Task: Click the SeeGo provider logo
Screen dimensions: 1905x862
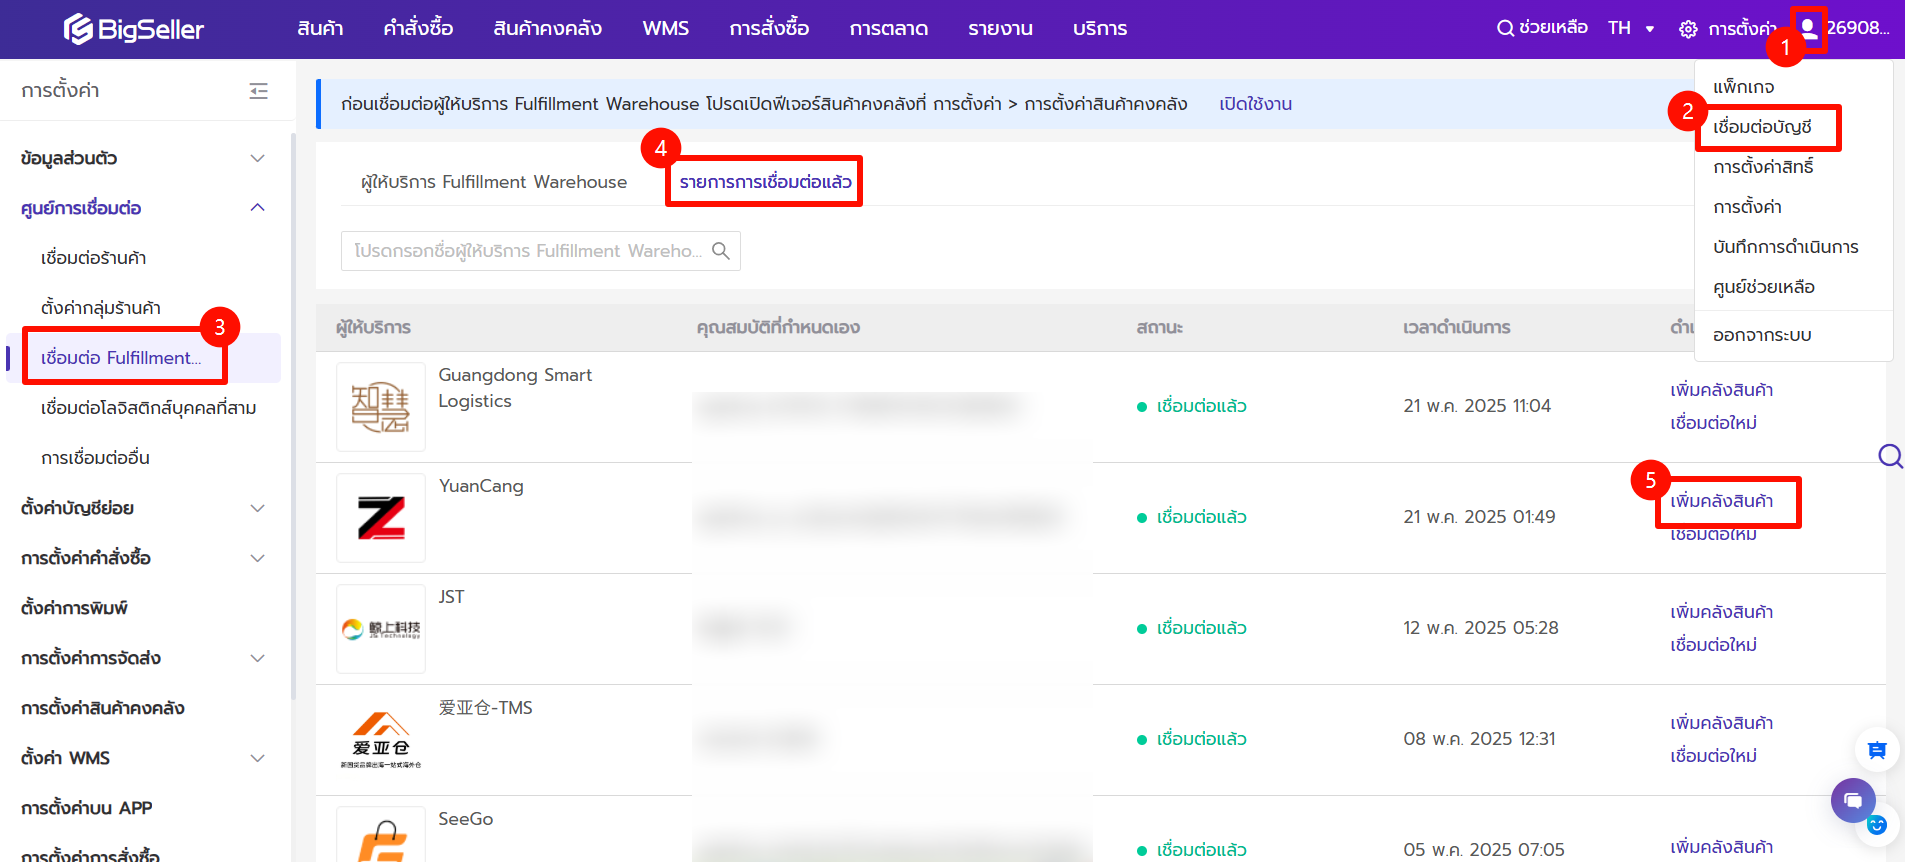Action: (381, 835)
